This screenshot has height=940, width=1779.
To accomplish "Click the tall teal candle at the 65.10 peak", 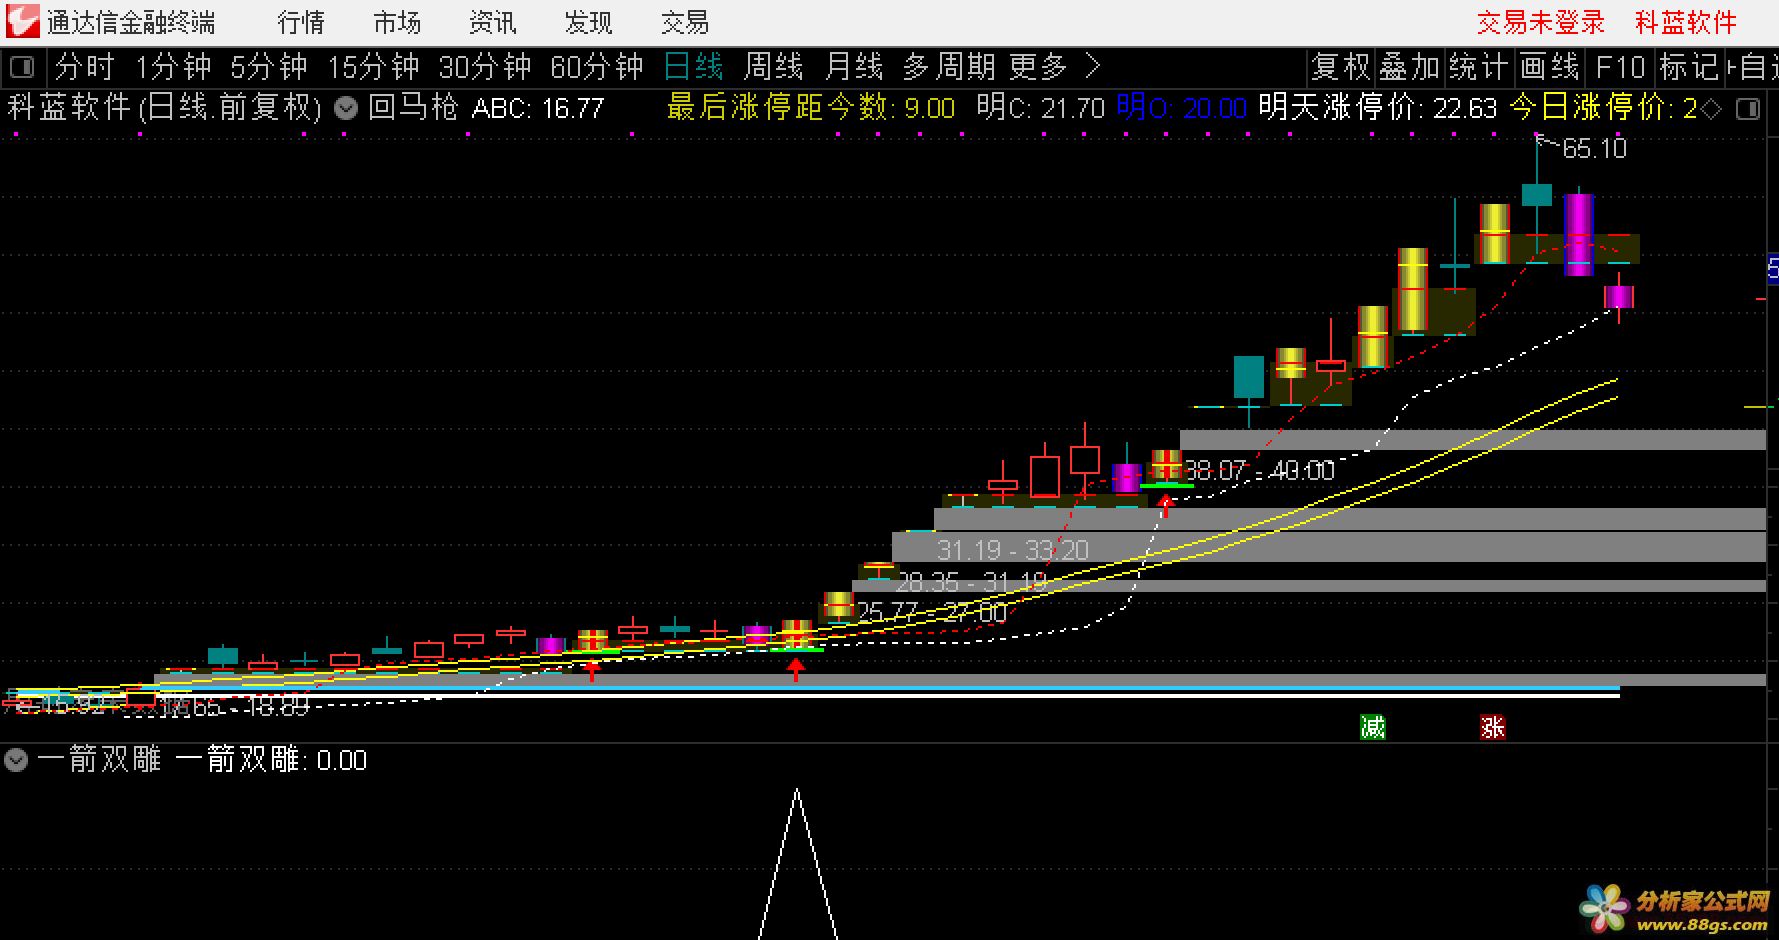I will (x=1537, y=194).
